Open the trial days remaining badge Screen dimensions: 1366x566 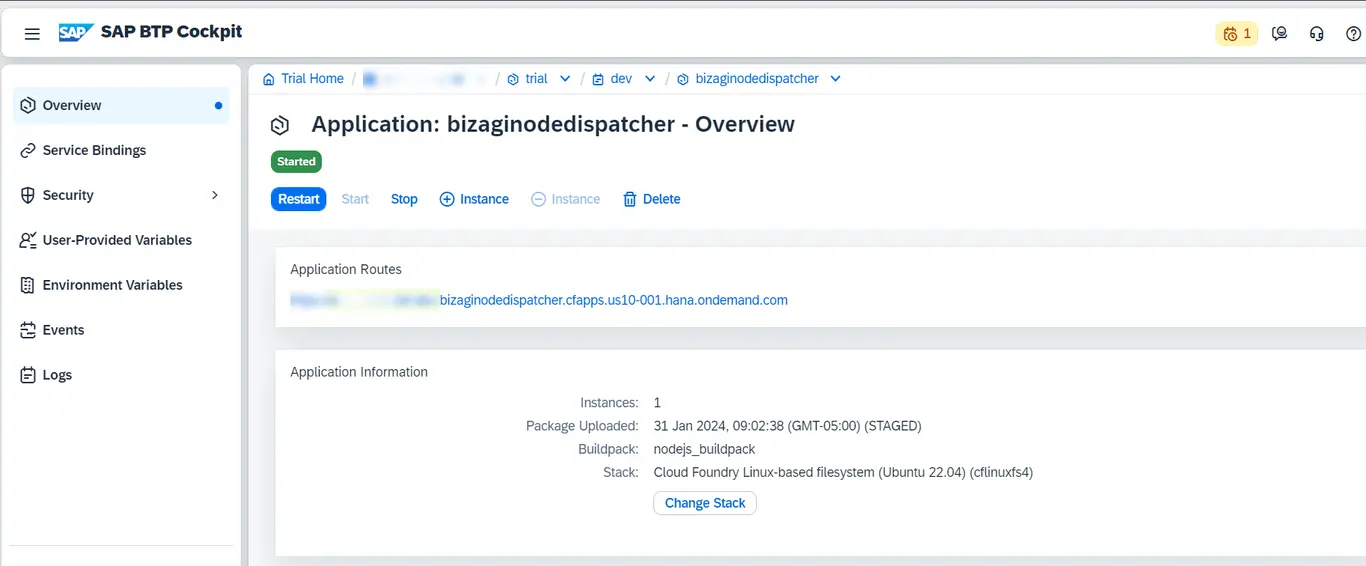point(1237,34)
